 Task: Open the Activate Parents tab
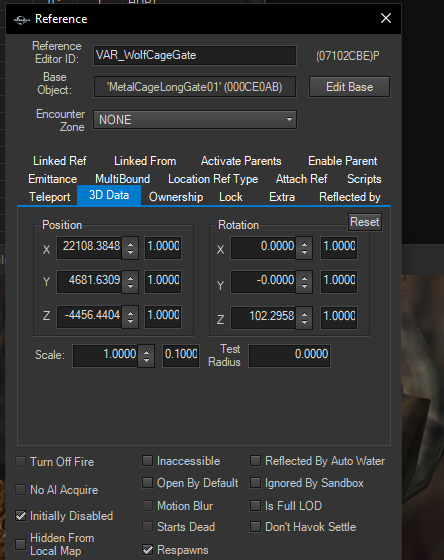[241, 161]
